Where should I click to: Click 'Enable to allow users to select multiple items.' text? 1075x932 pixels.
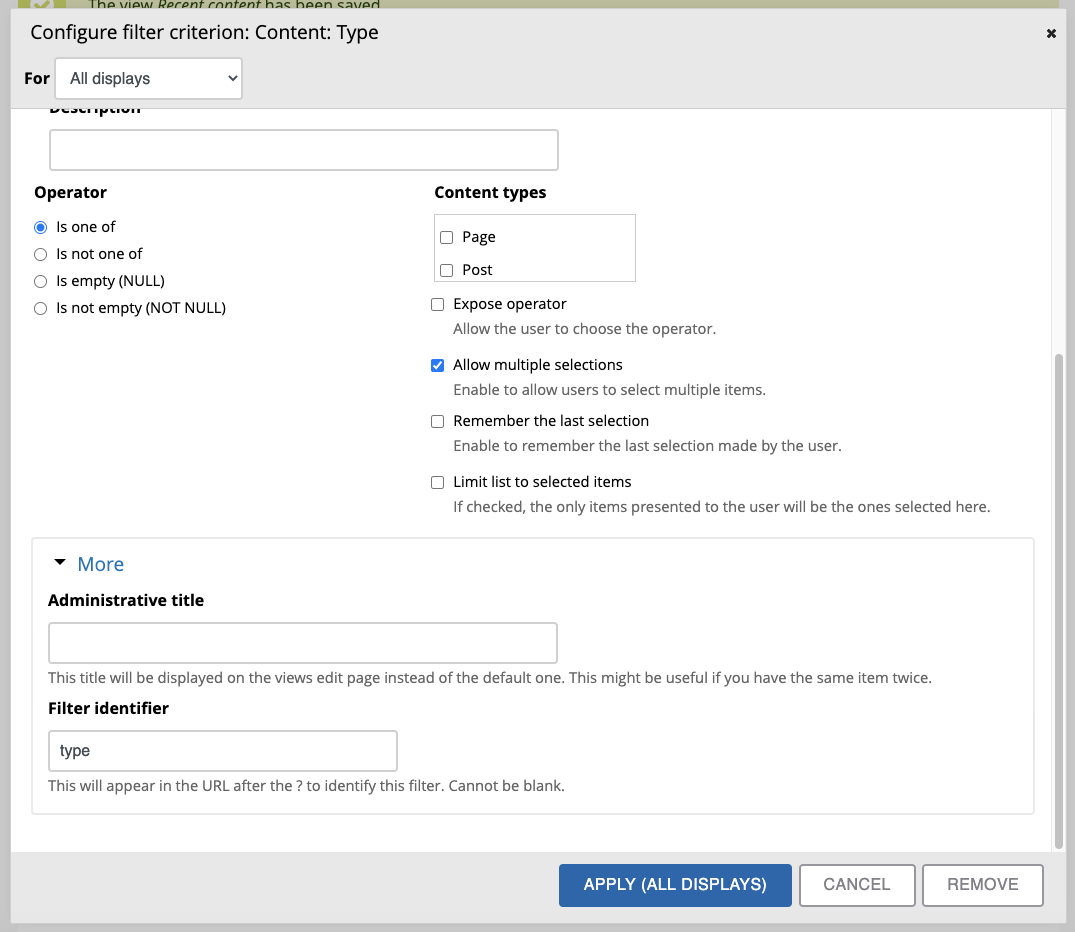[609, 390]
